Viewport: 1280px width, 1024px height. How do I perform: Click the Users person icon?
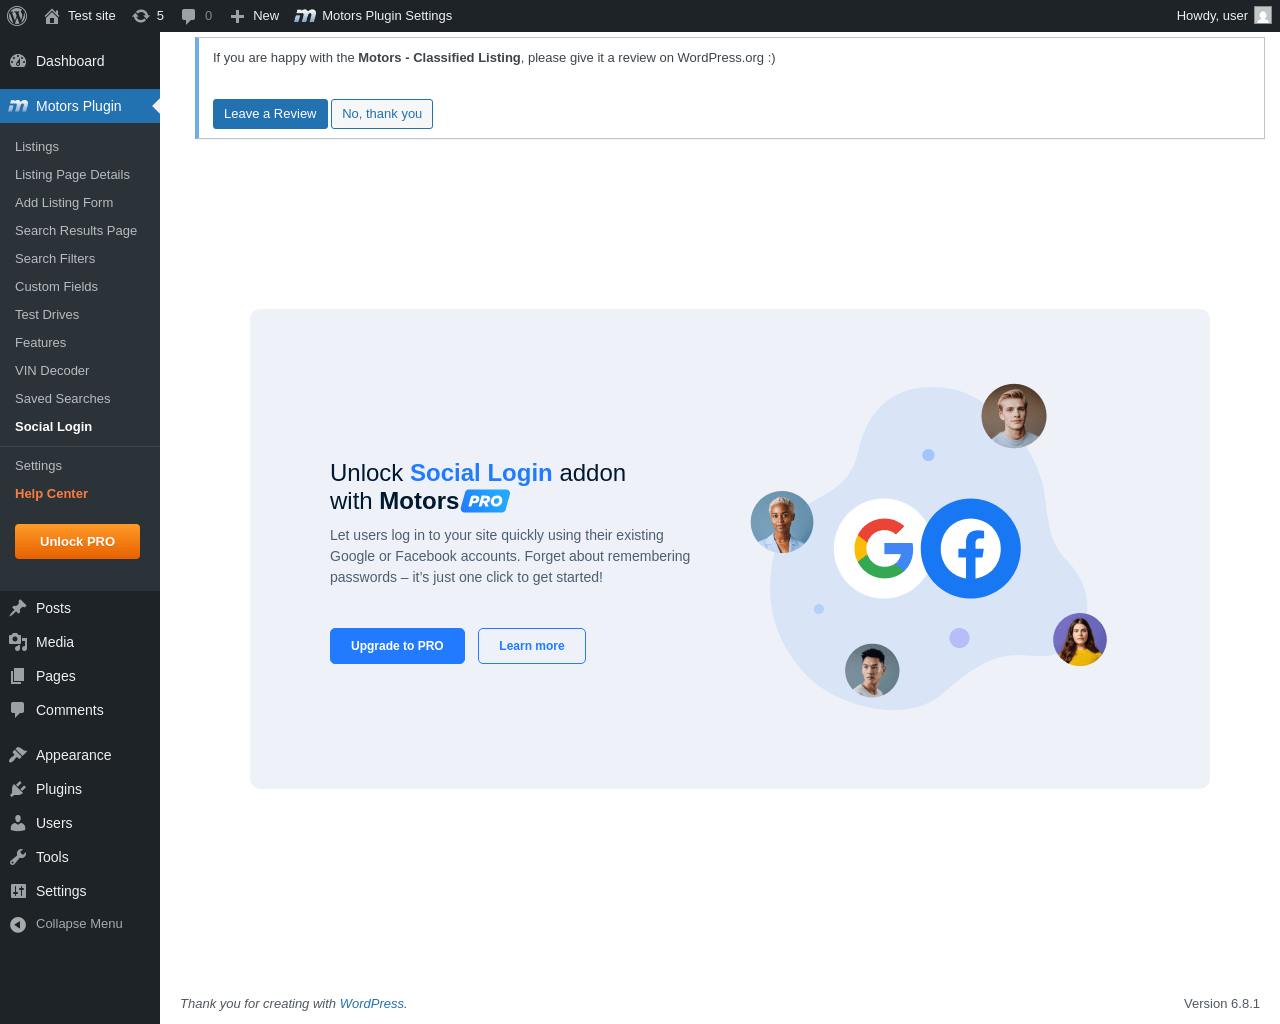coord(18,823)
